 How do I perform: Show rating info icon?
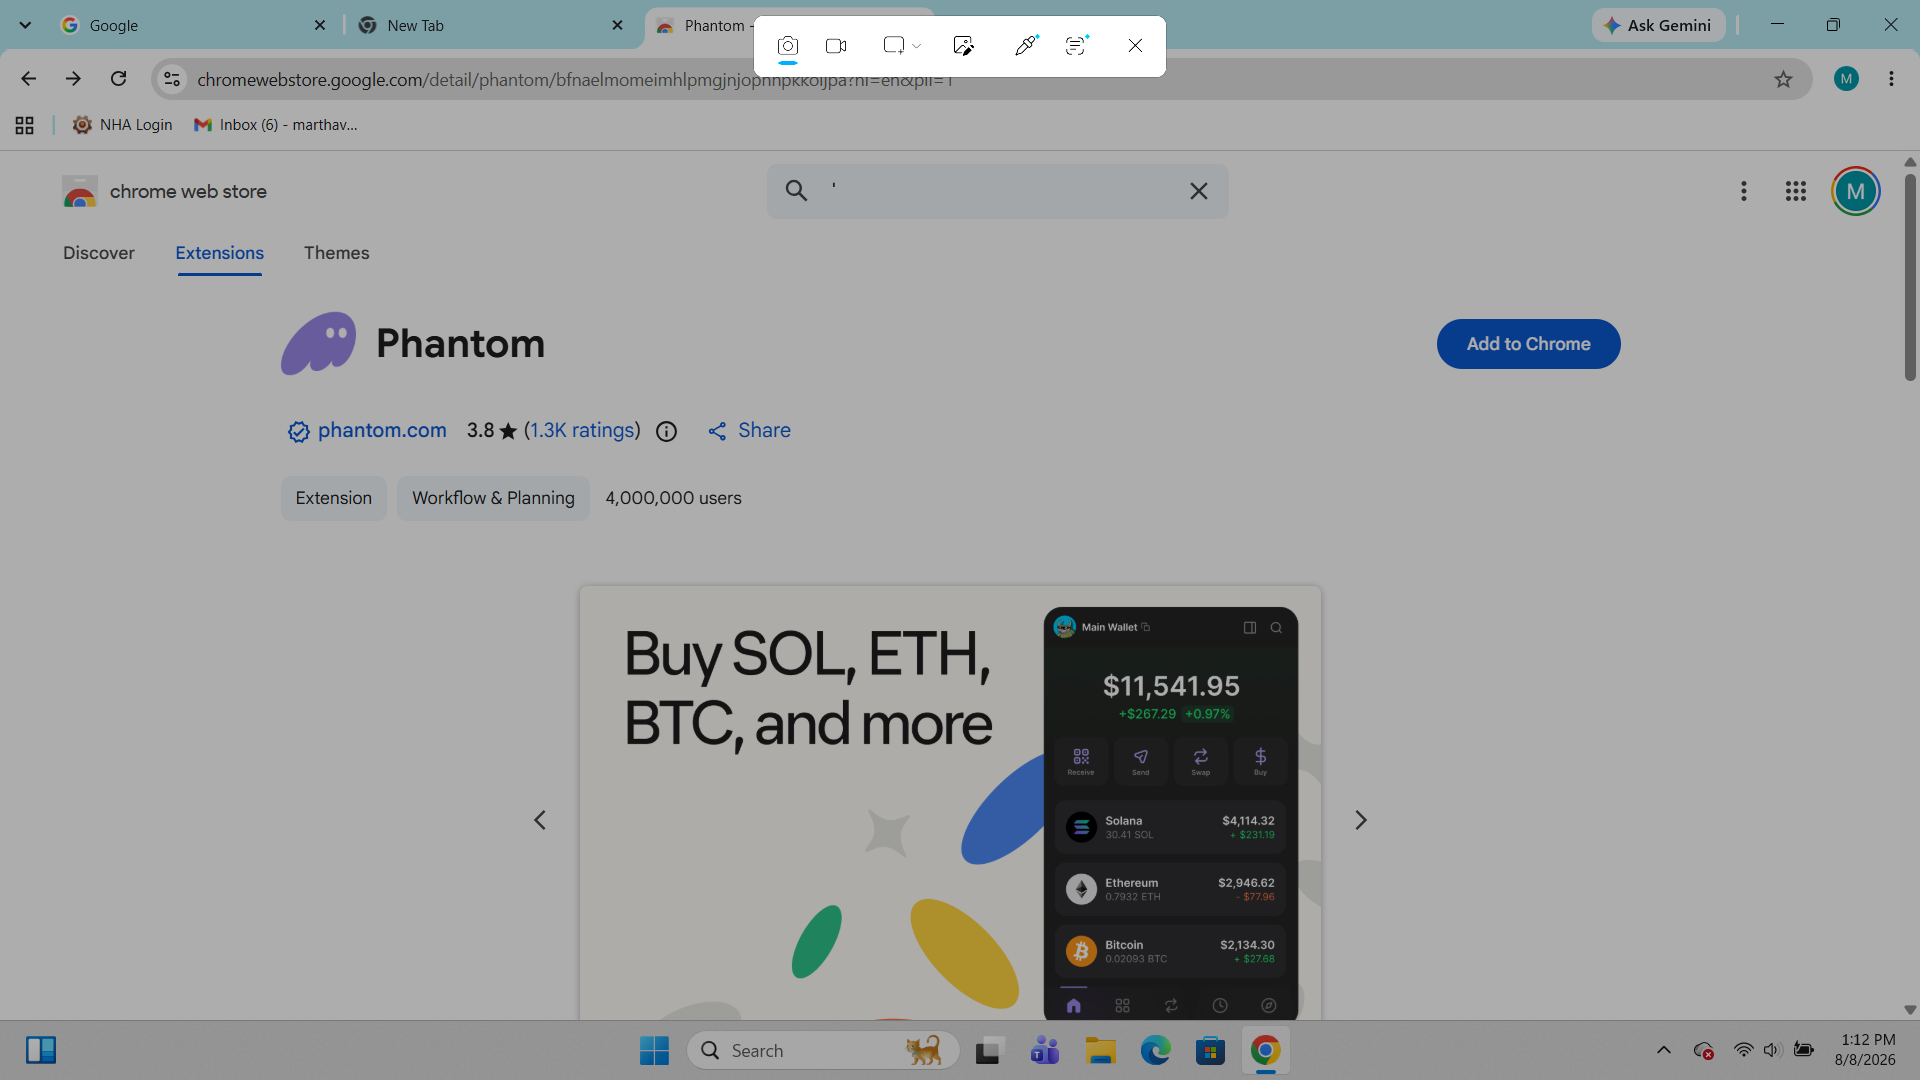pos(666,432)
